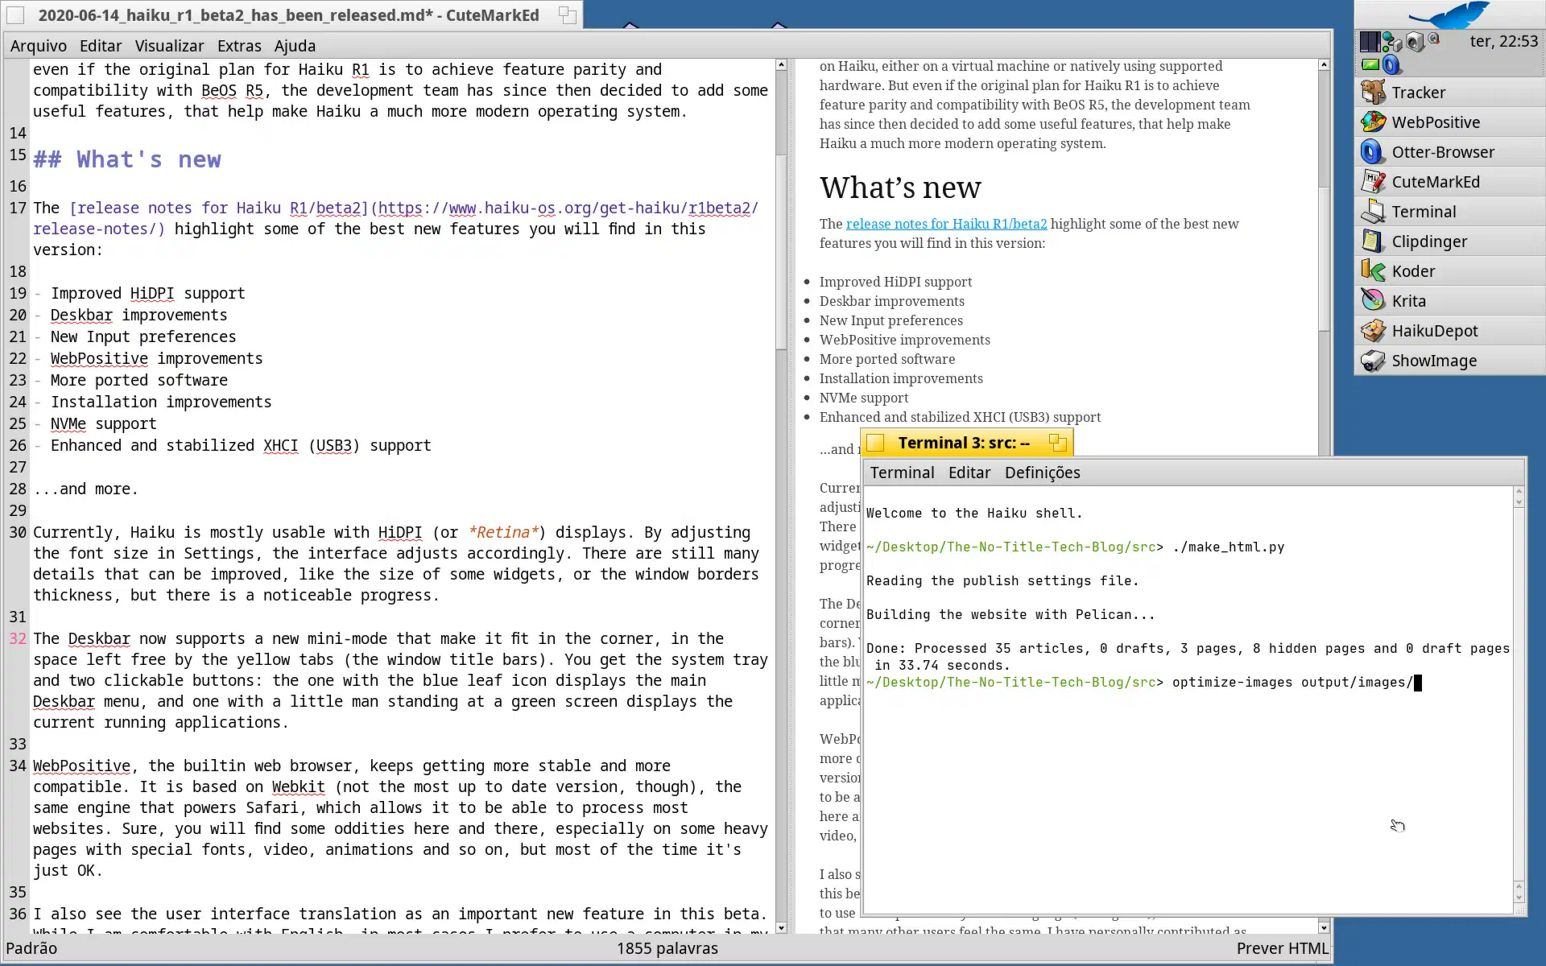The width and height of the screenshot is (1546, 966).
Task: Open HaikuDepot from the Deskbar
Action: click(1433, 331)
